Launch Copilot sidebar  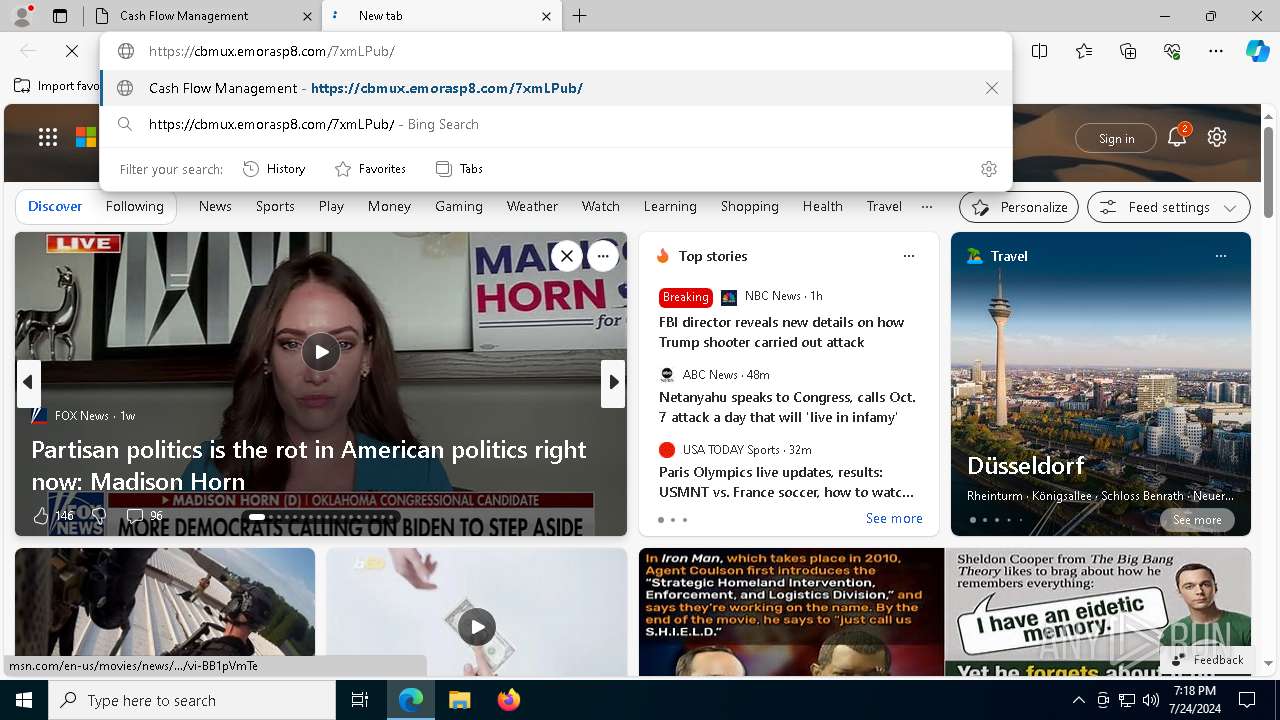pos(1257,51)
